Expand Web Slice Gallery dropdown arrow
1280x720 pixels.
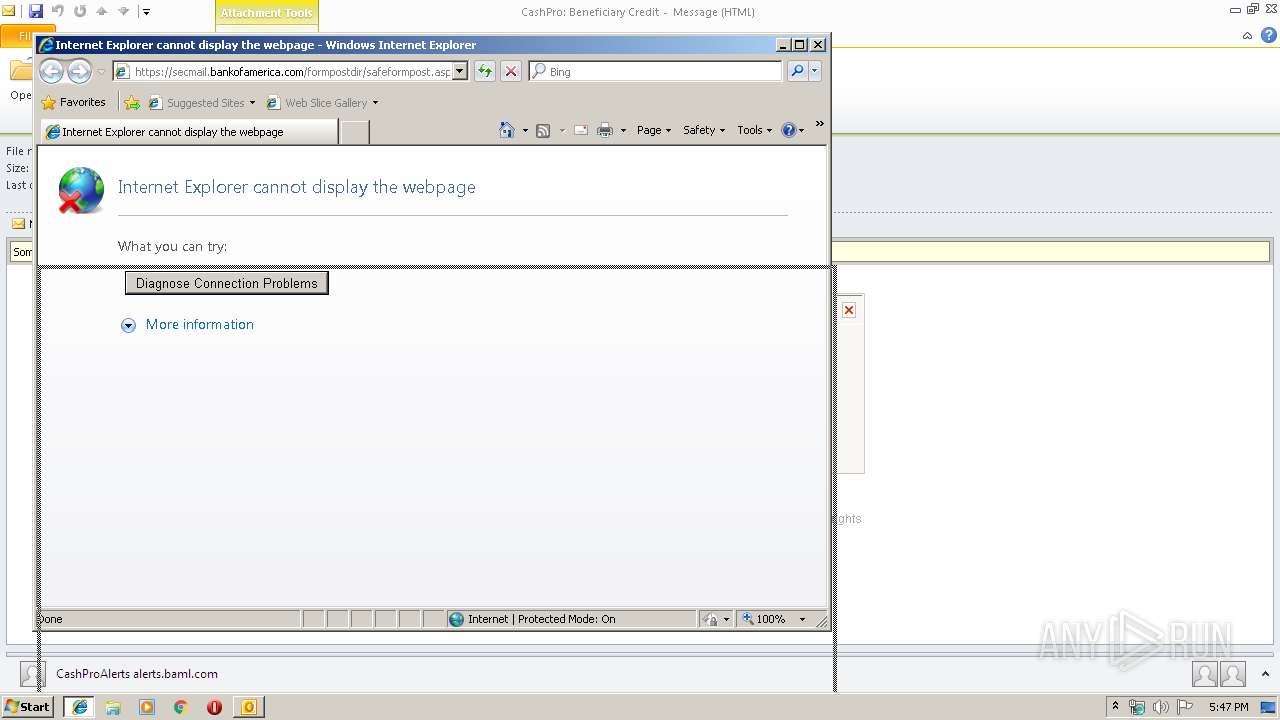click(375, 103)
